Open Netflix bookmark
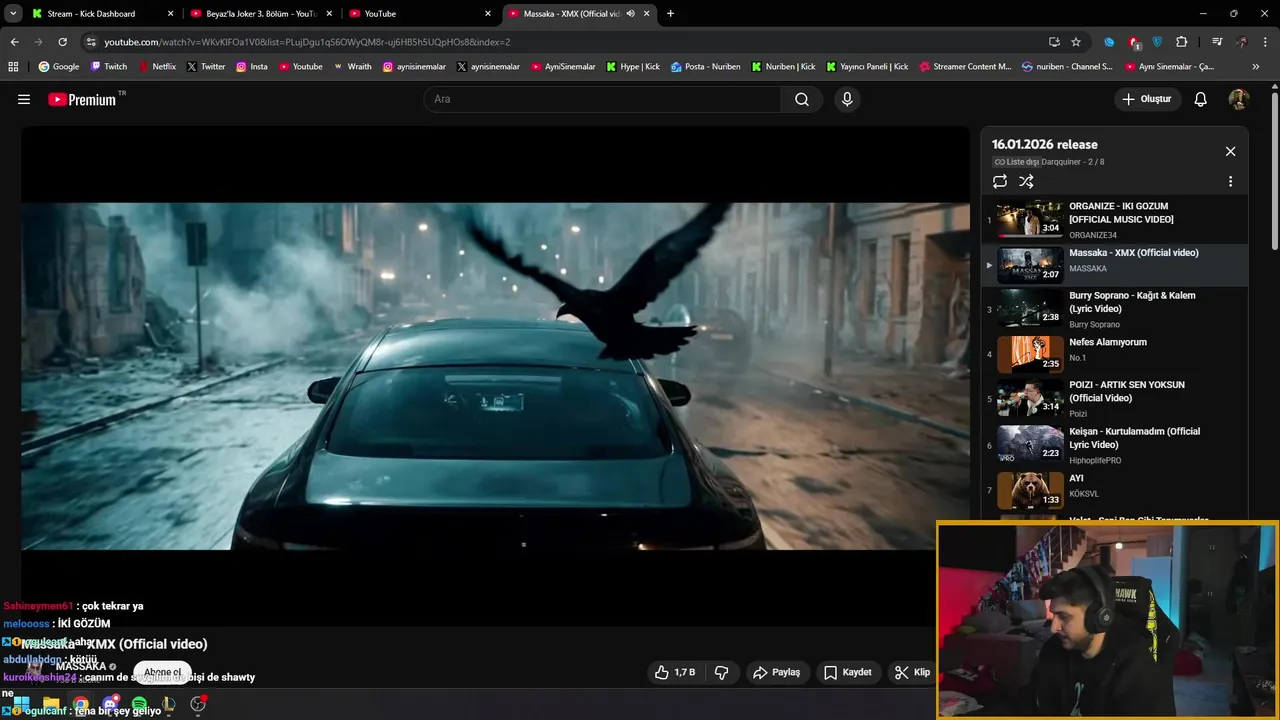The image size is (1280, 720). [x=156, y=67]
